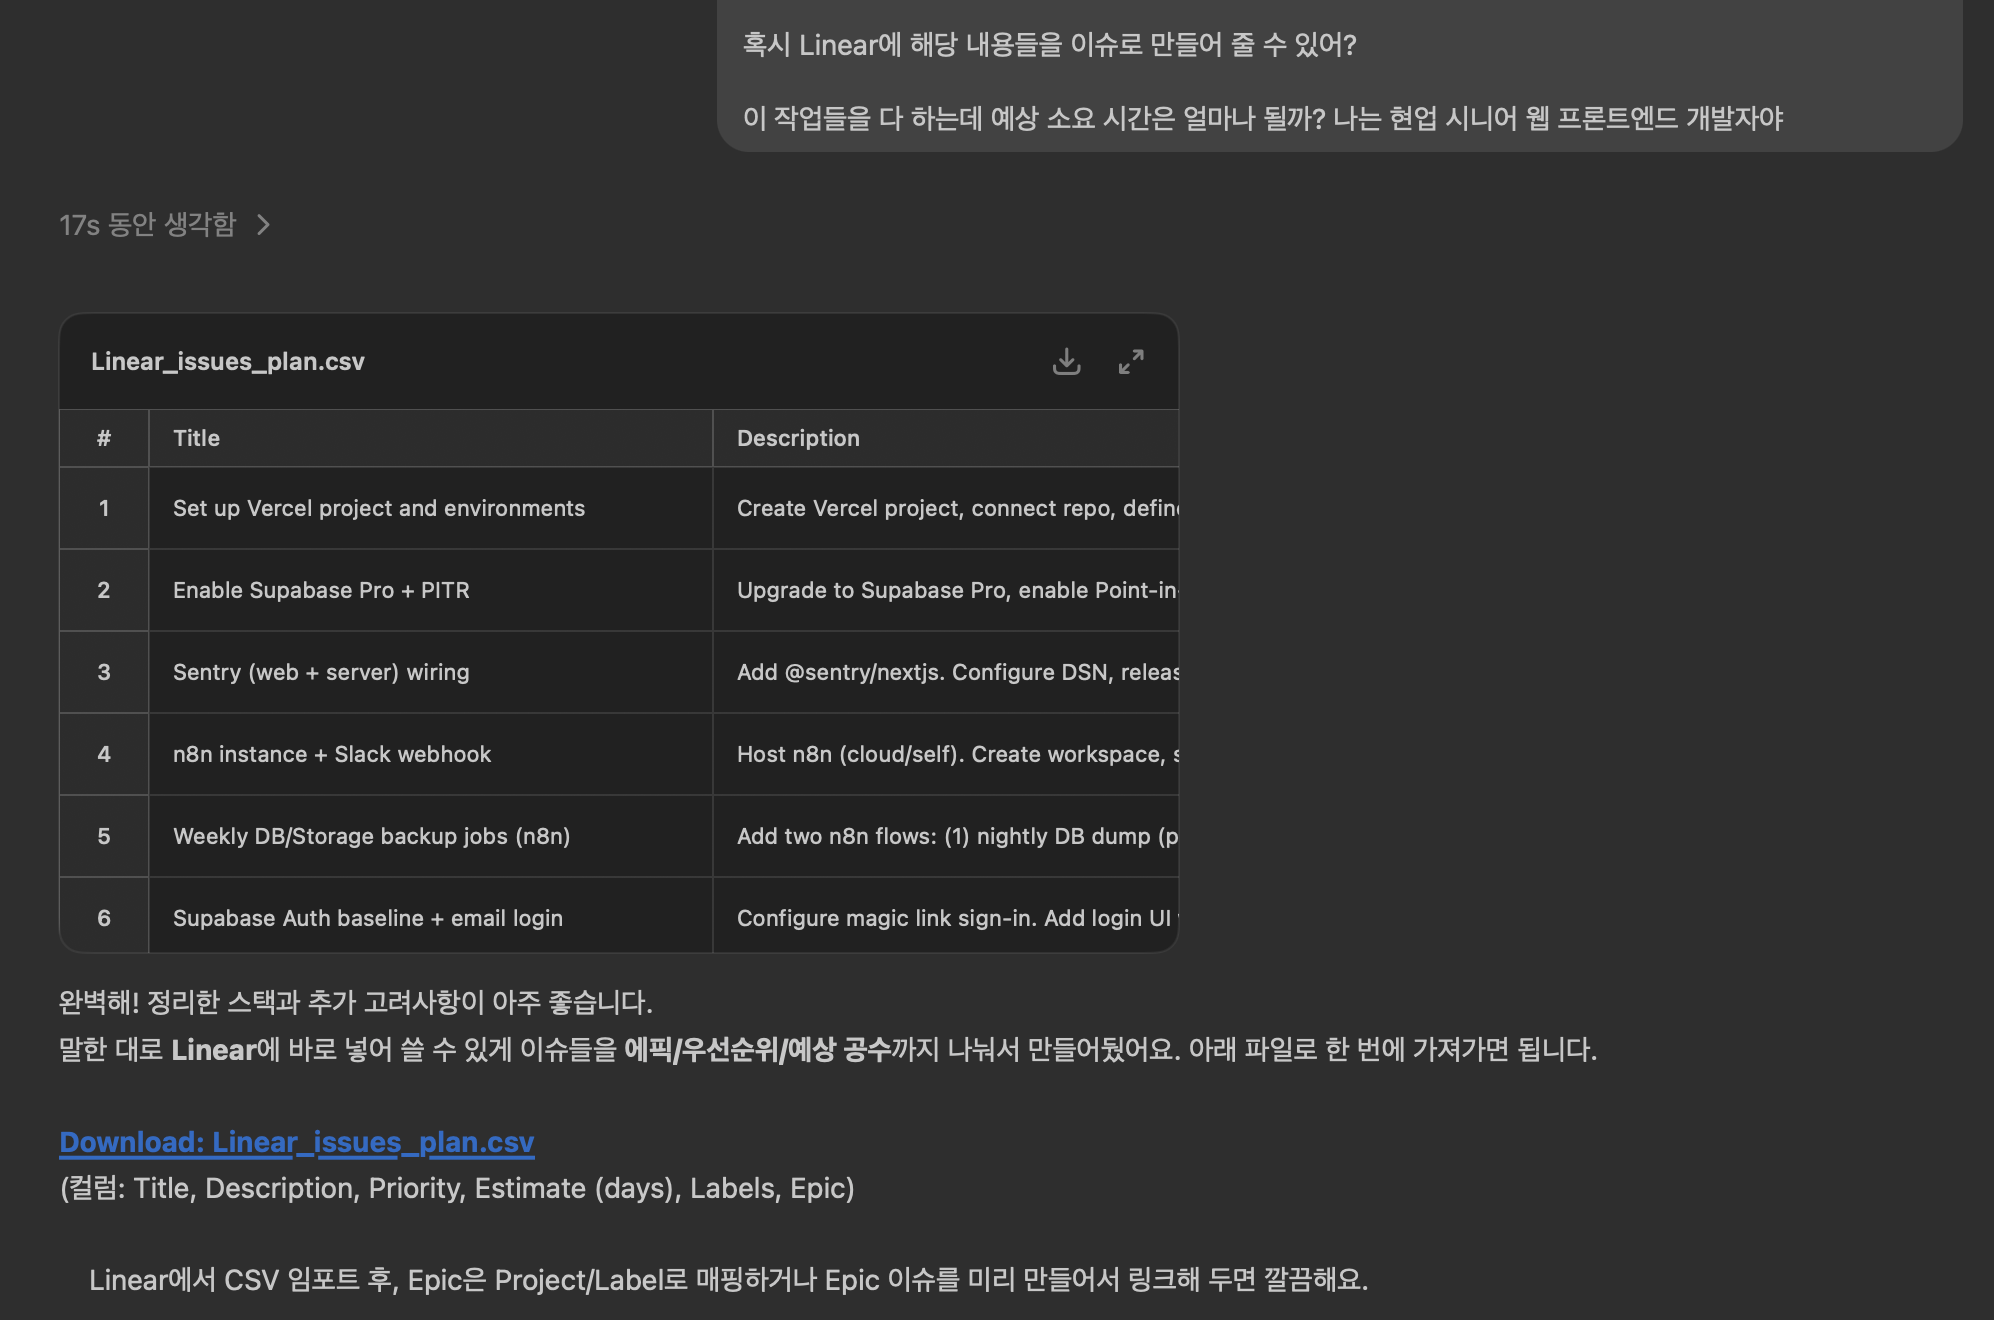Viewport: 1994px width, 1320px height.
Task: Select the 'Set up Vercel project and environments' cell
Action: pos(378,508)
